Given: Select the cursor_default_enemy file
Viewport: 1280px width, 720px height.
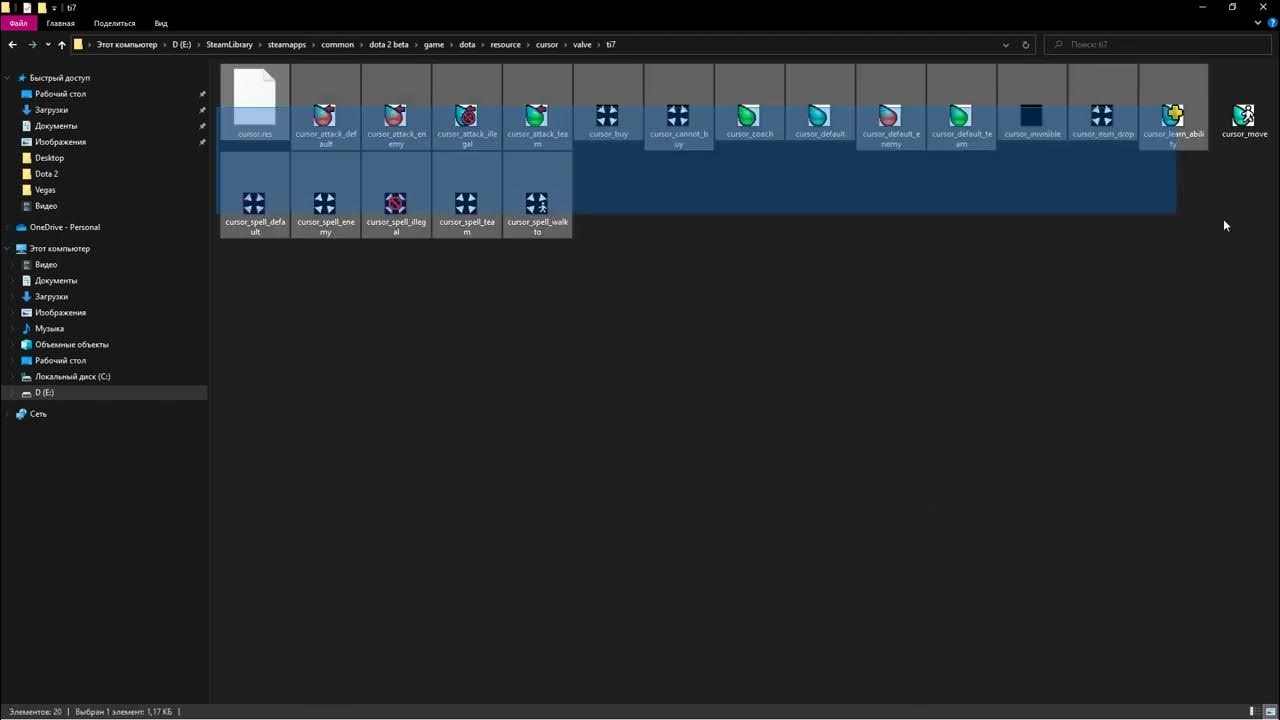Looking at the screenshot, I should (x=890, y=107).
